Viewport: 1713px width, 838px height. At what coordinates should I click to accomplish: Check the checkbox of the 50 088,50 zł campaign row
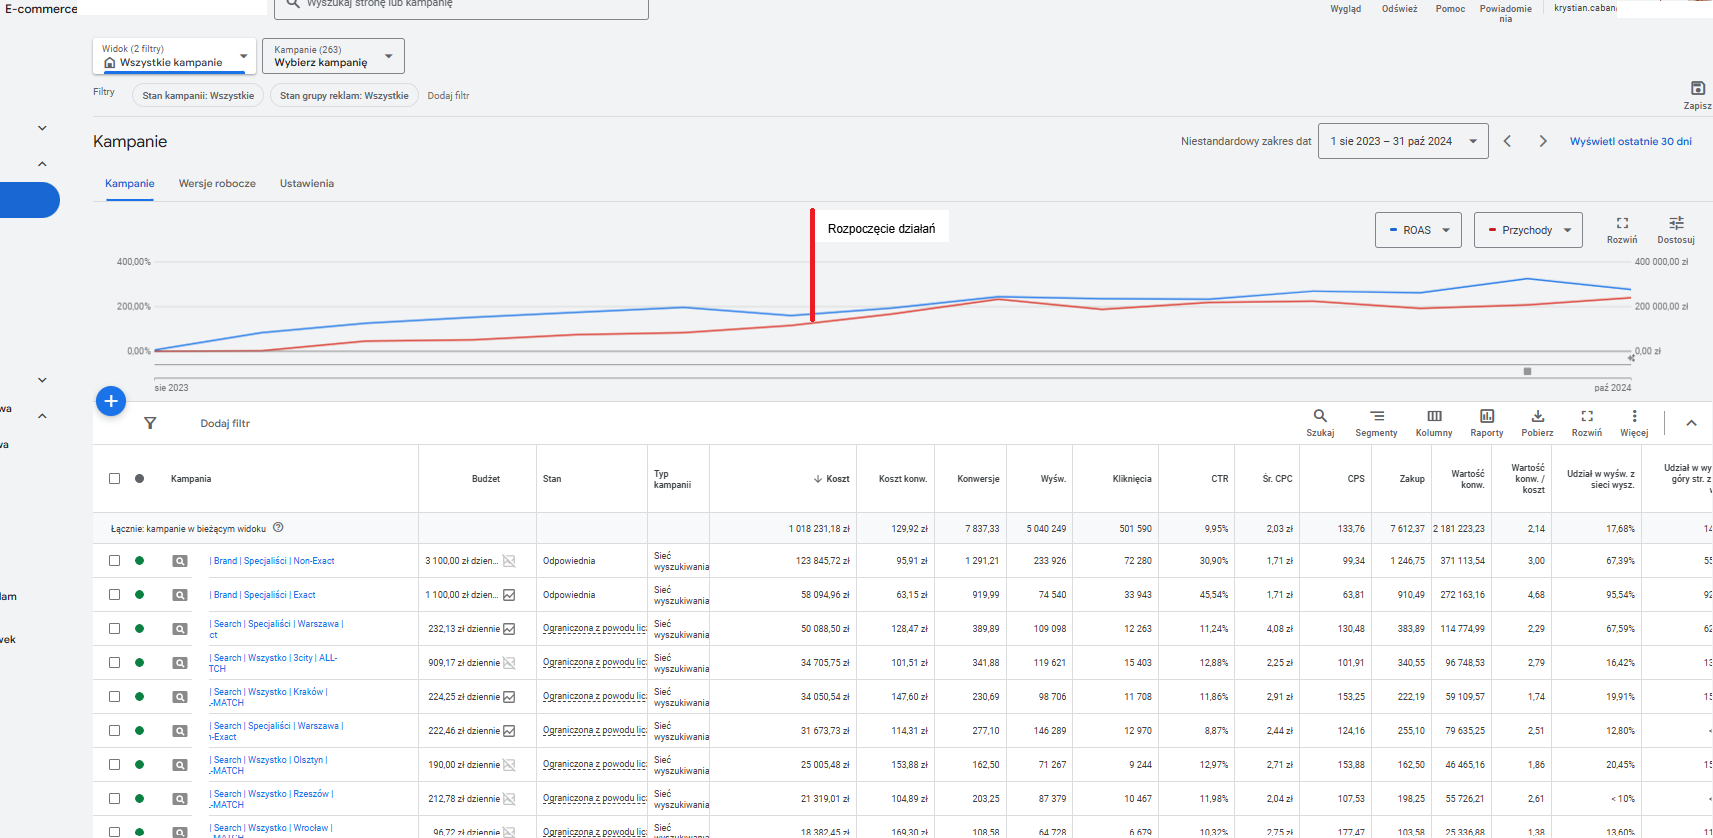pyautogui.click(x=114, y=629)
